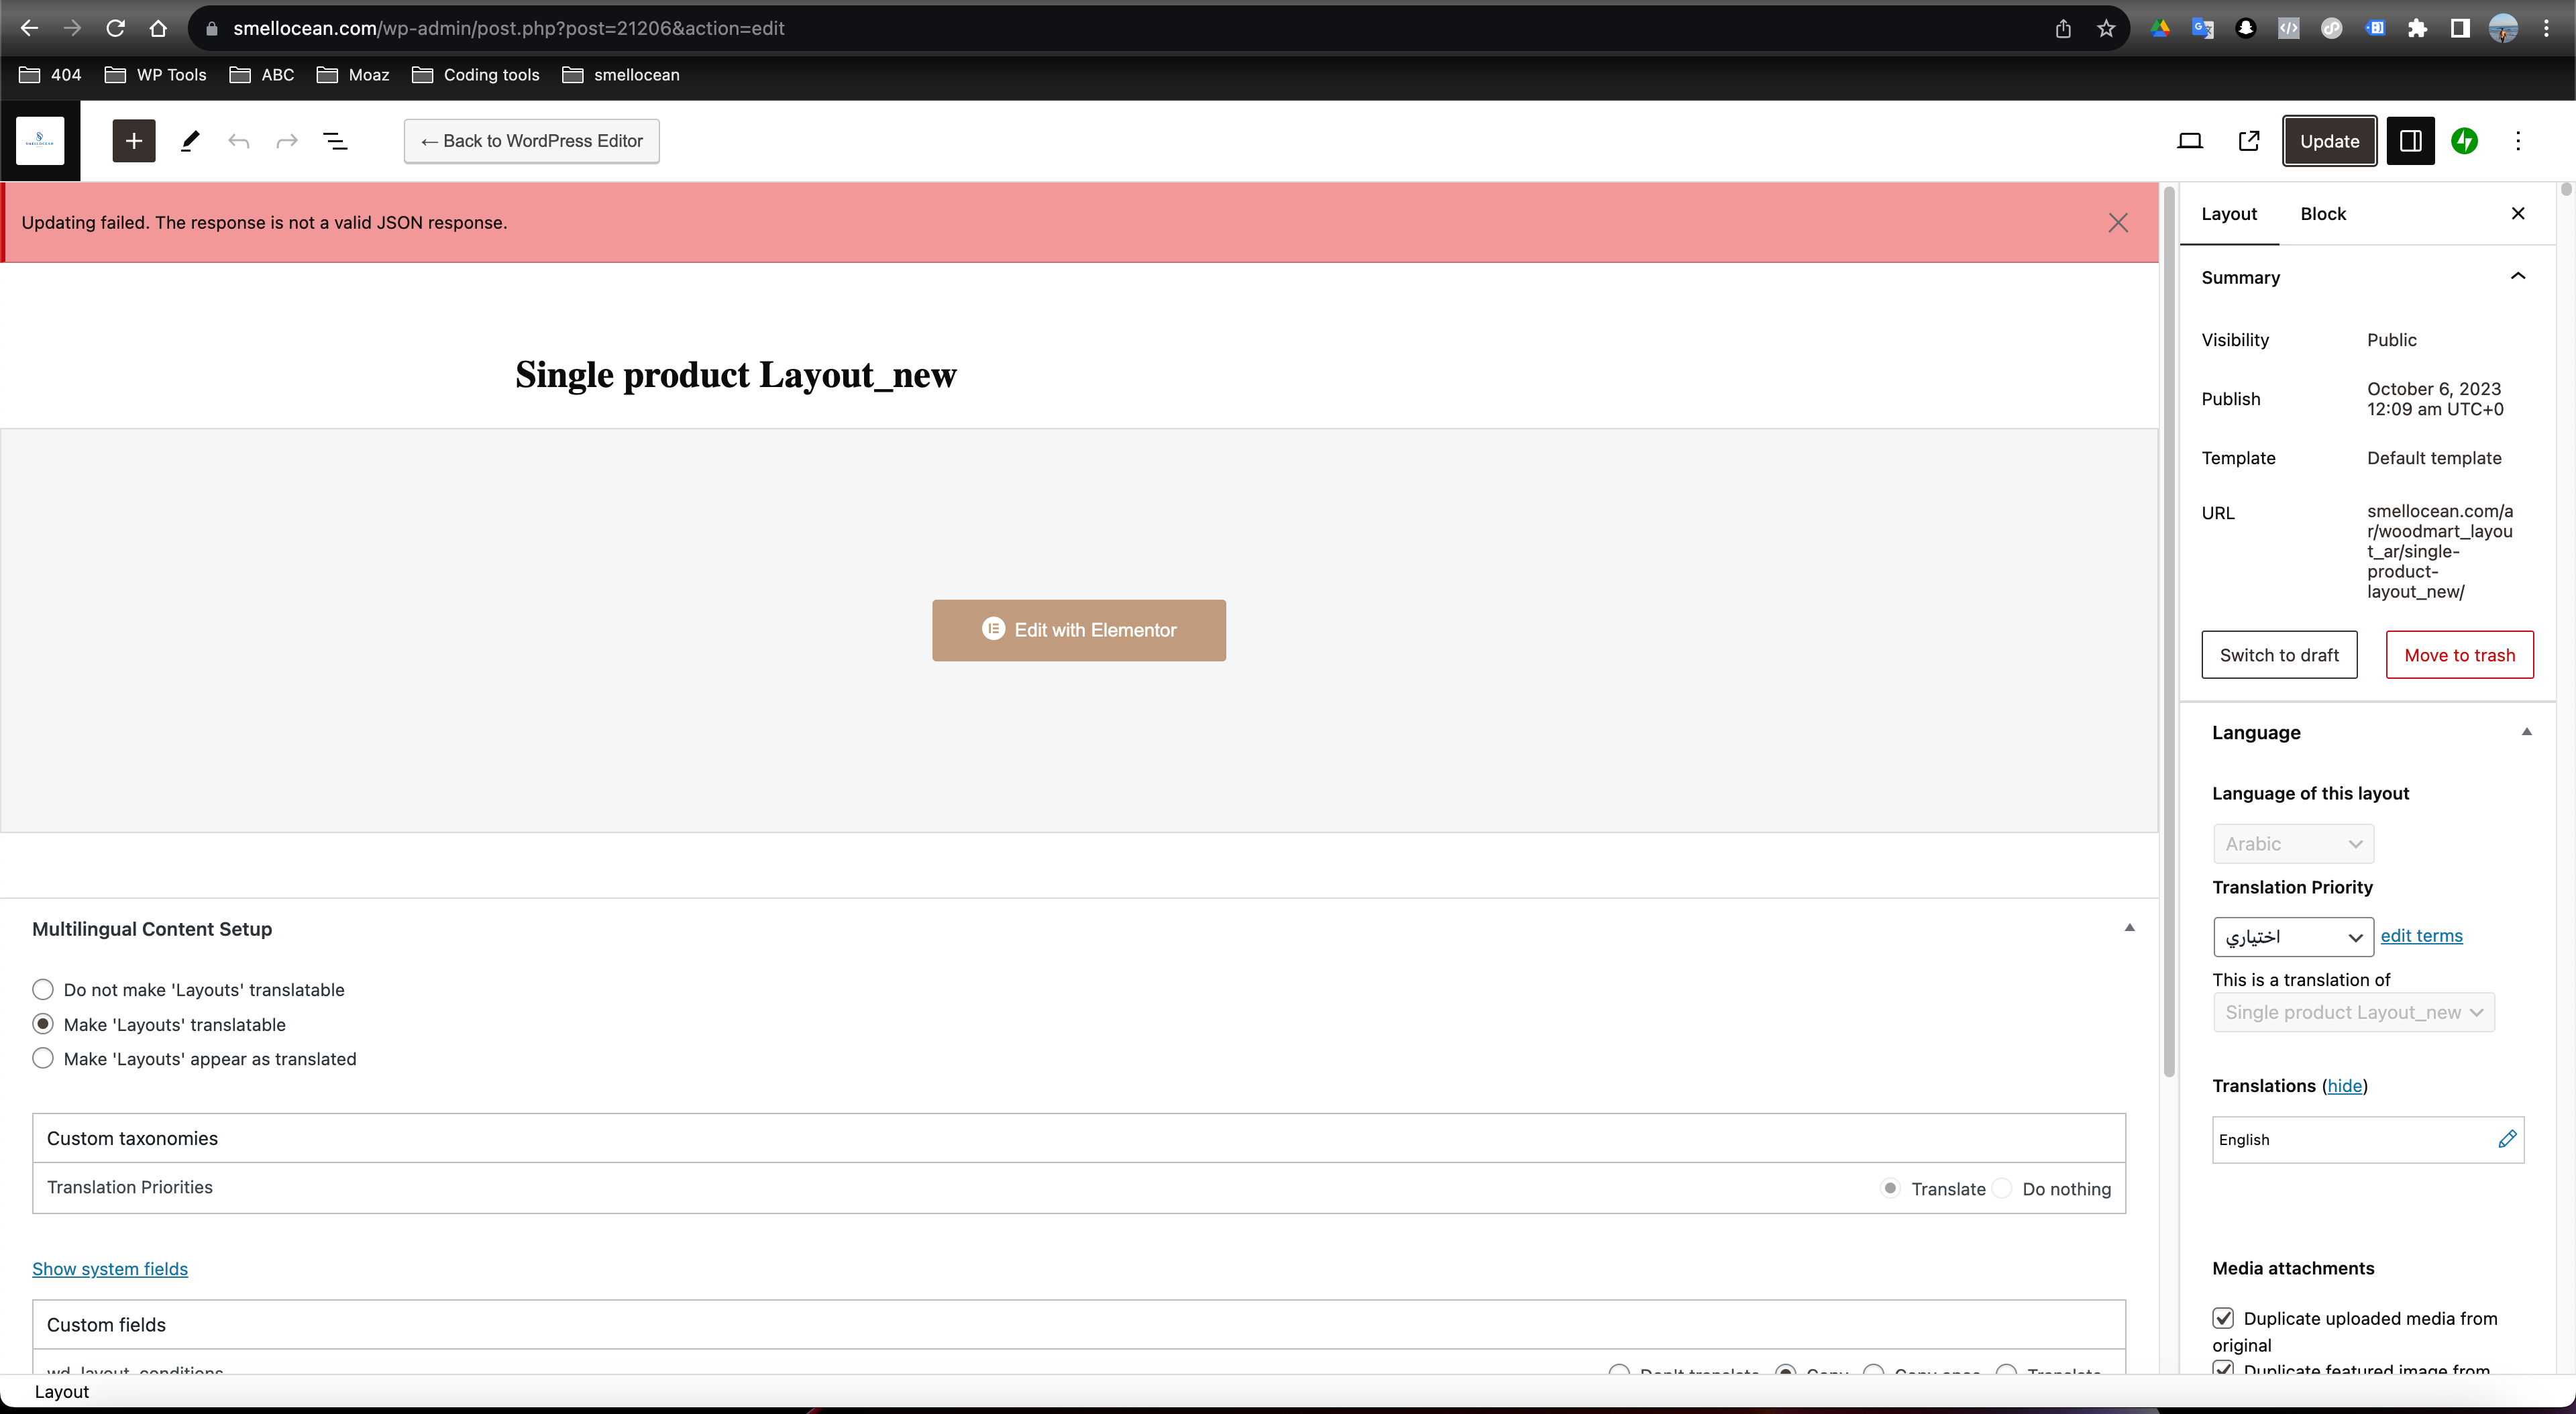Viewport: 2576px width, 1414px height.
Task: Click the Update button
Action: pos(2329,141)
